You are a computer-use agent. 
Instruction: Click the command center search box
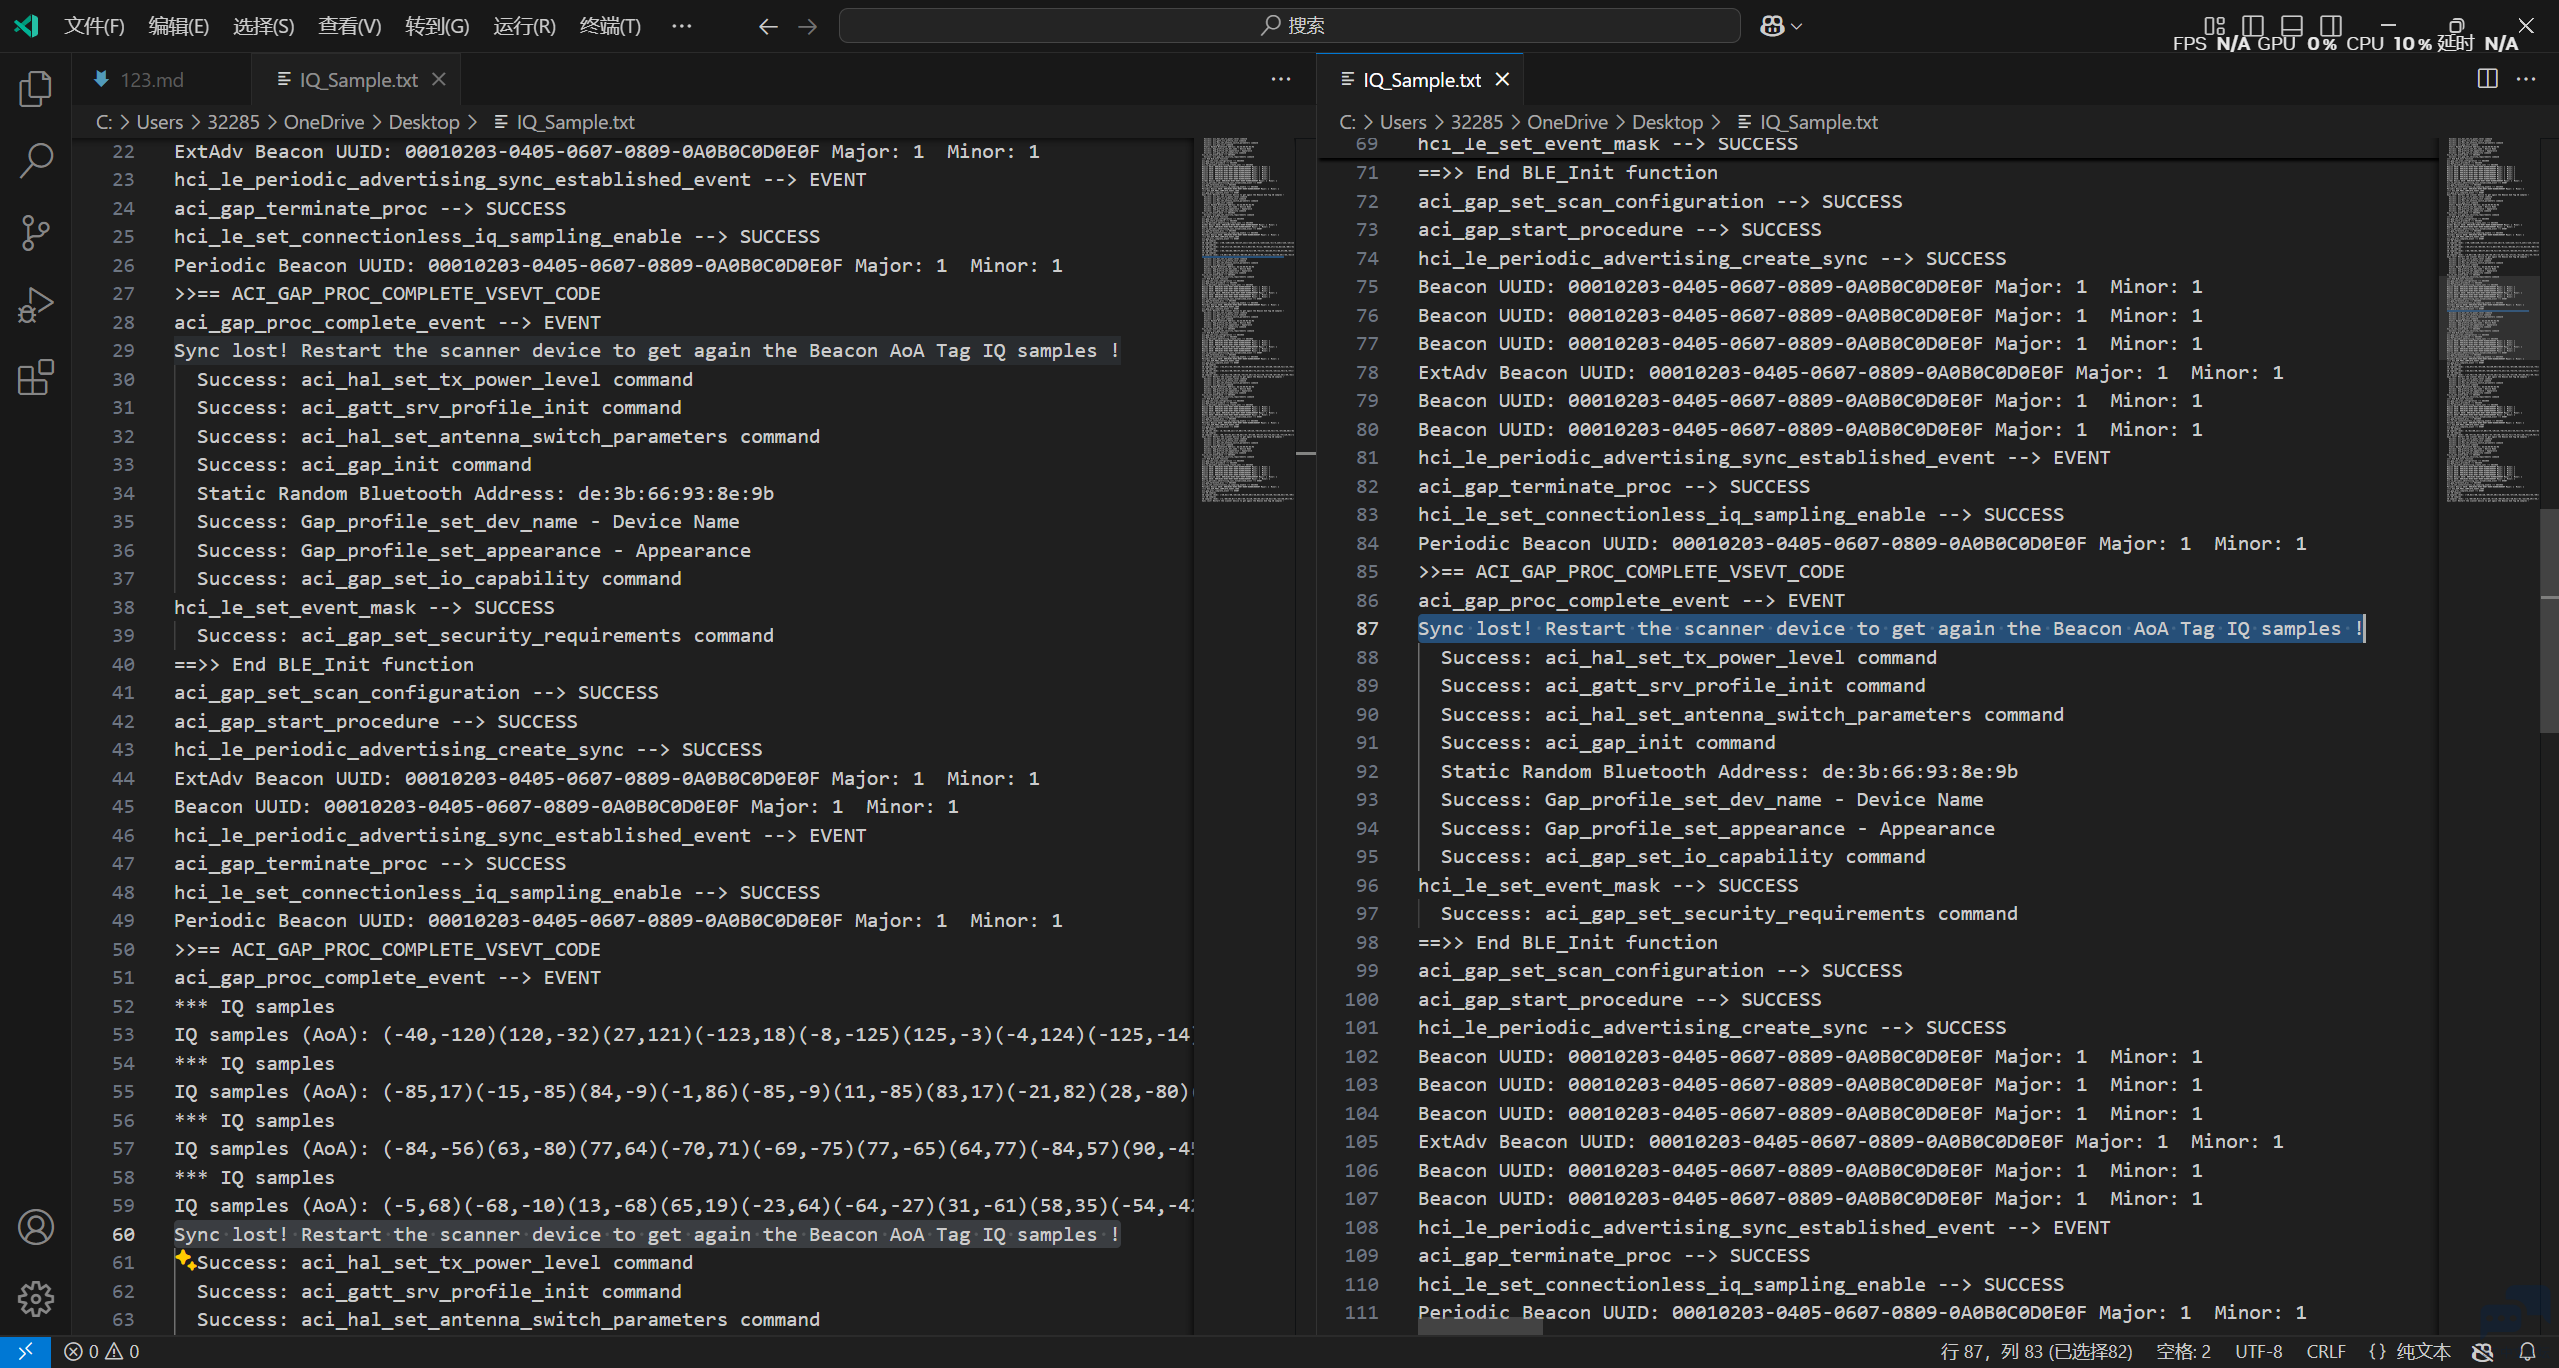pos(1289,26)
